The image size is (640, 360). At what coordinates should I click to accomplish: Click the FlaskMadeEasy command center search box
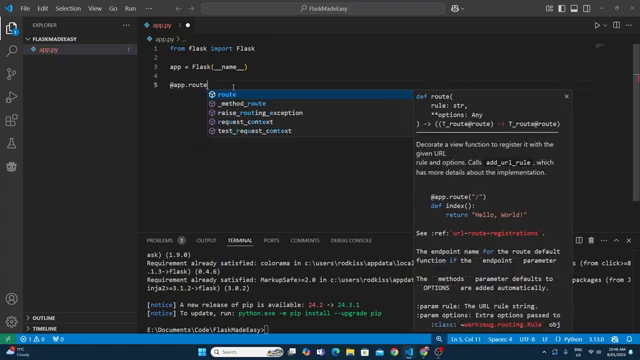[323, 8]
